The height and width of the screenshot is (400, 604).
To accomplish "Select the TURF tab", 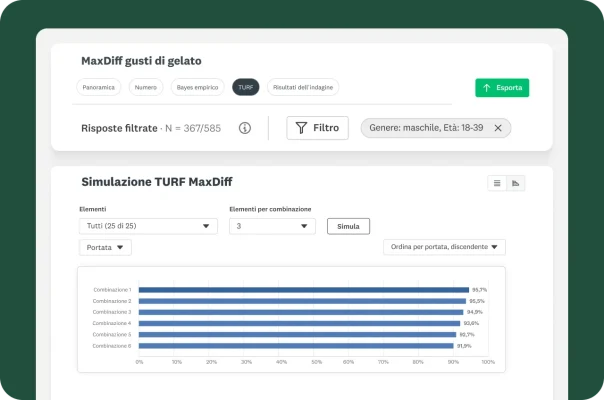I will point(246,88).
